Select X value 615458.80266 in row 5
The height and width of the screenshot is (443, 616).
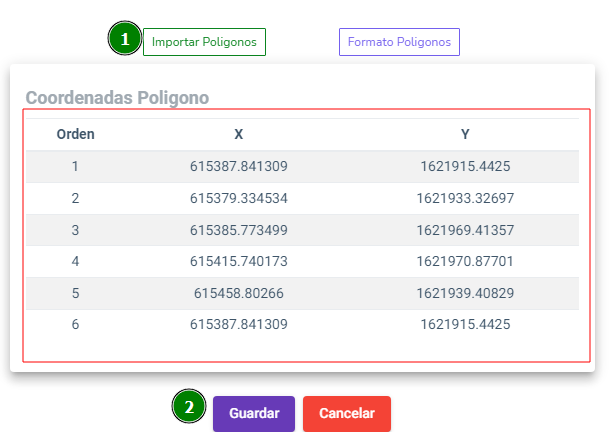[x=239, y=293]
